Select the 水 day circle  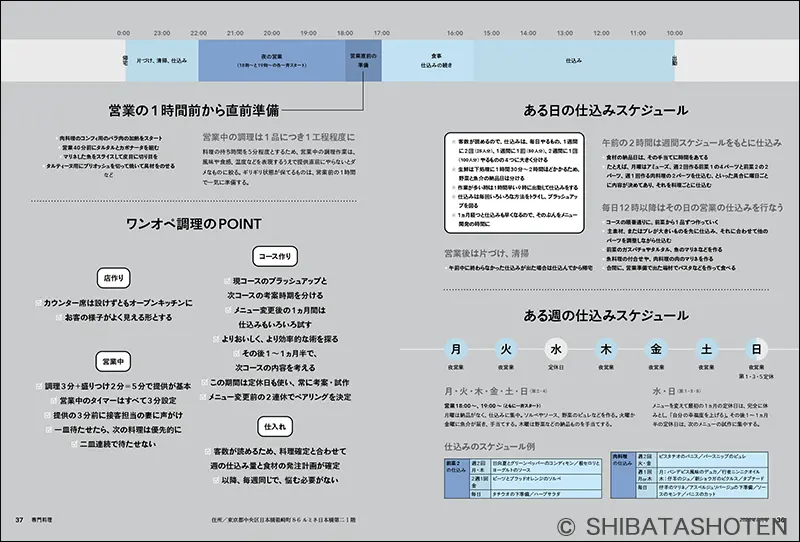[x=556, y=350]
